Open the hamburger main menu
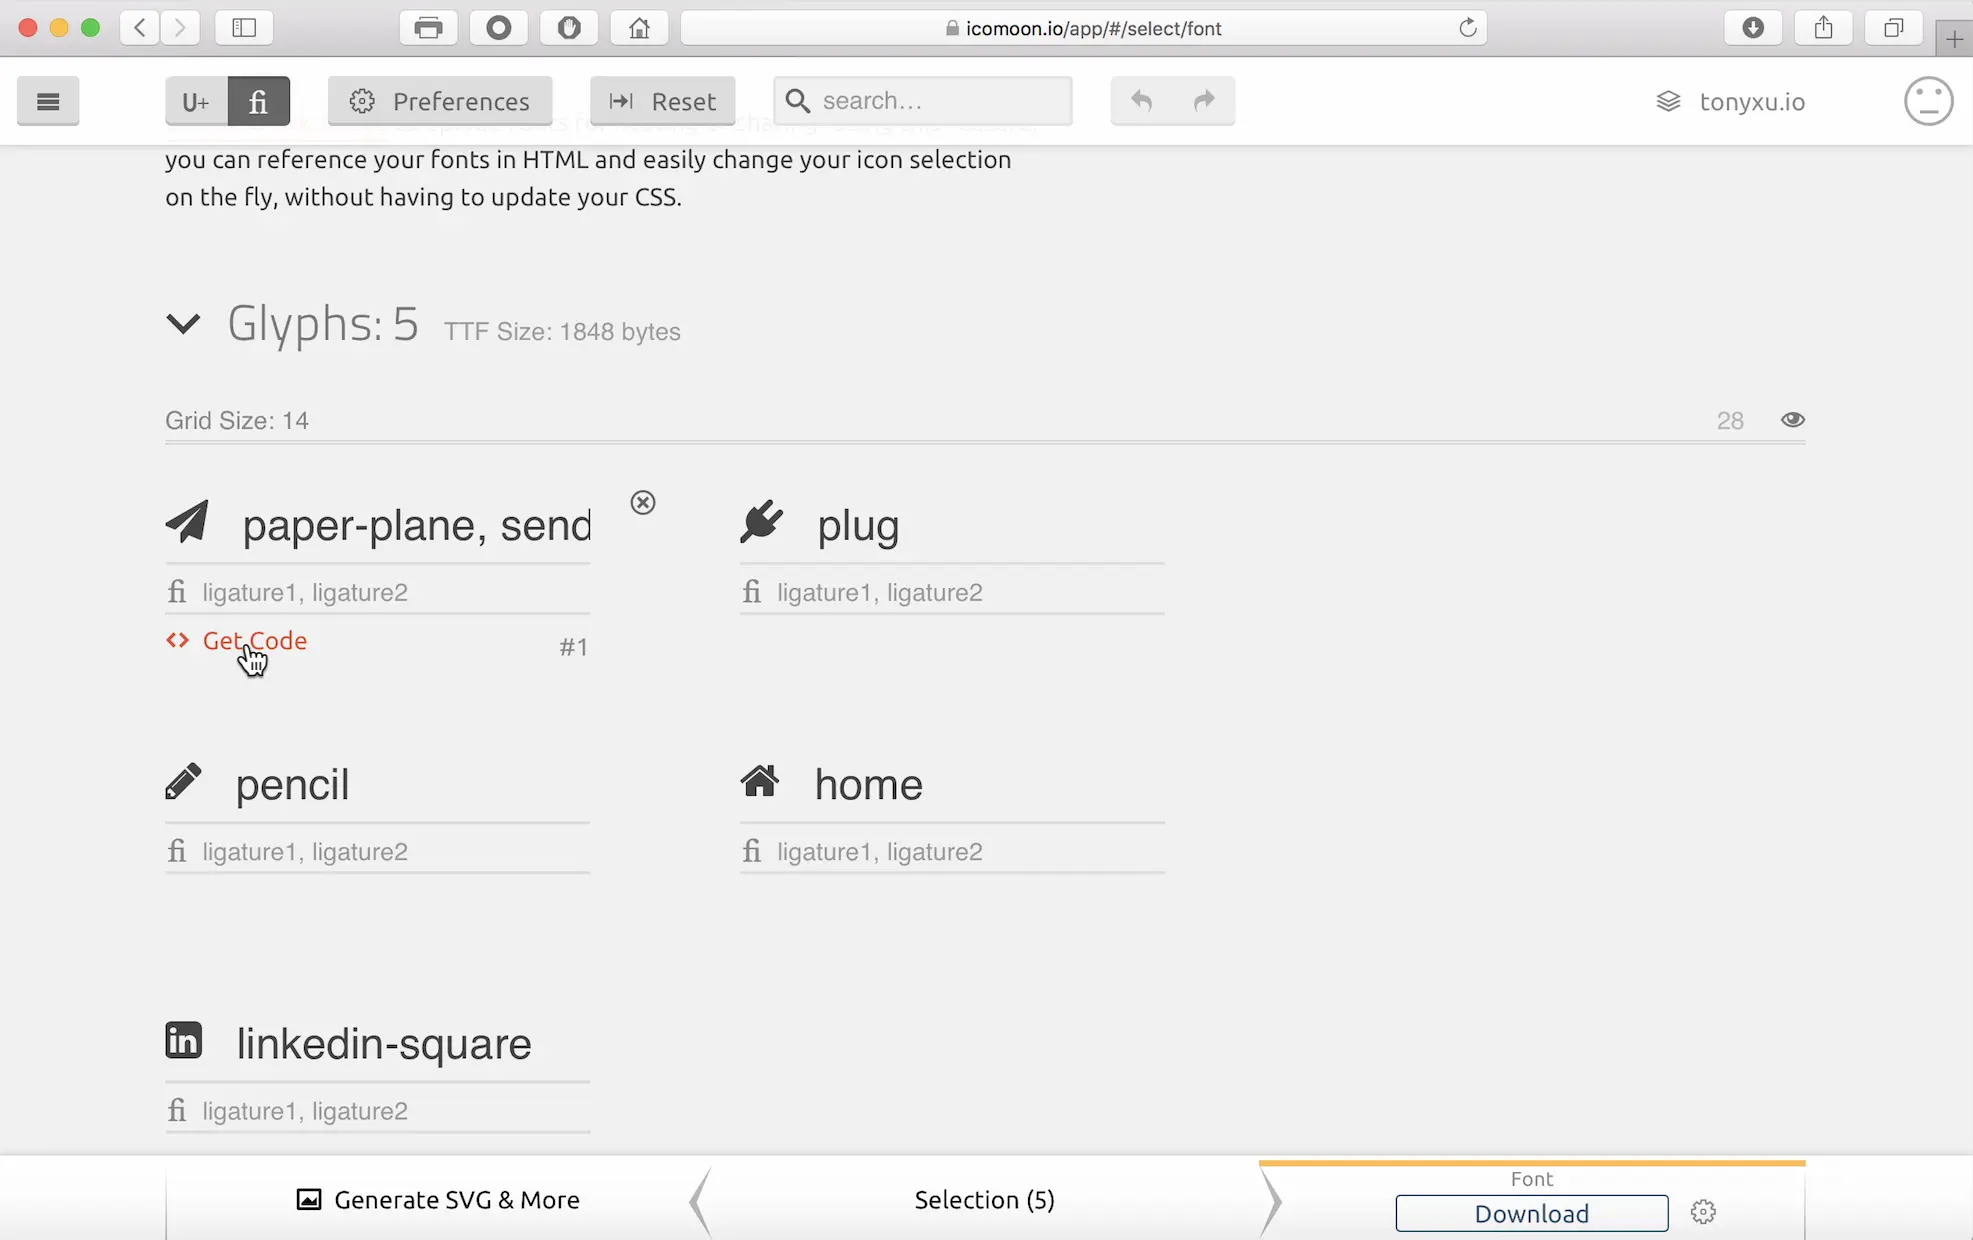1973x1240 pixels. tap(48, 101)
